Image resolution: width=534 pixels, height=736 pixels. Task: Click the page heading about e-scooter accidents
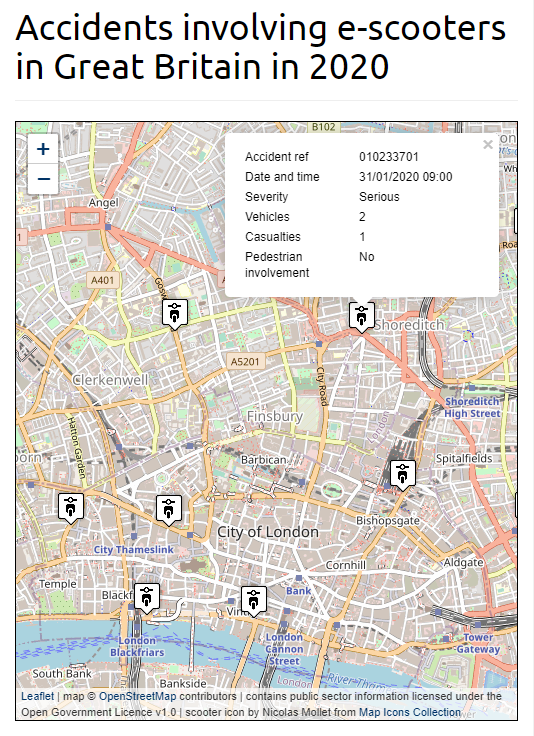click(x=260, y=47)
